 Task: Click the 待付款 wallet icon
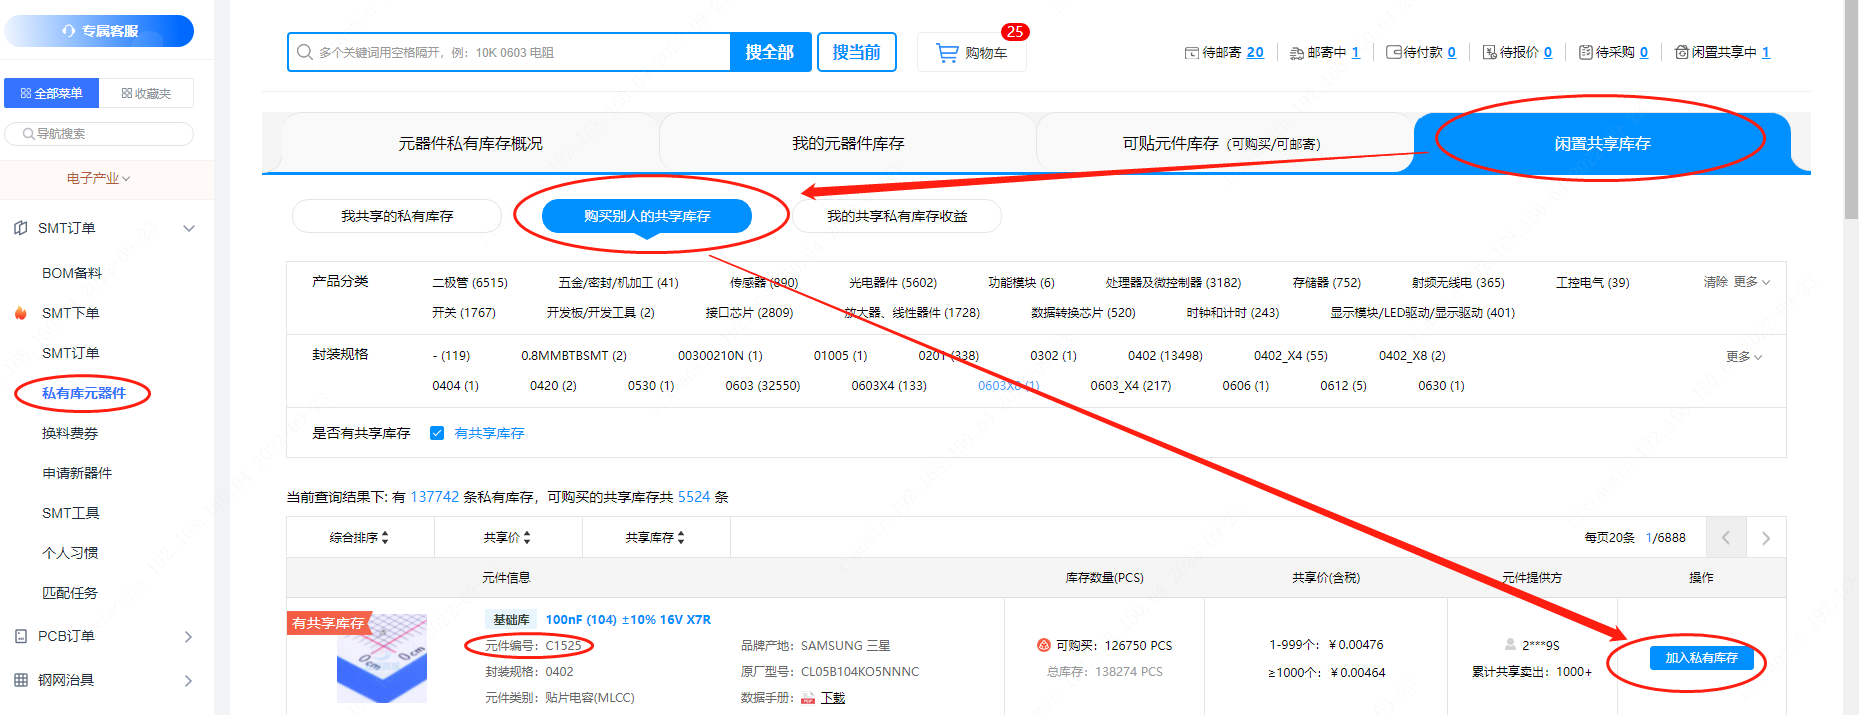pos(1393,53)
